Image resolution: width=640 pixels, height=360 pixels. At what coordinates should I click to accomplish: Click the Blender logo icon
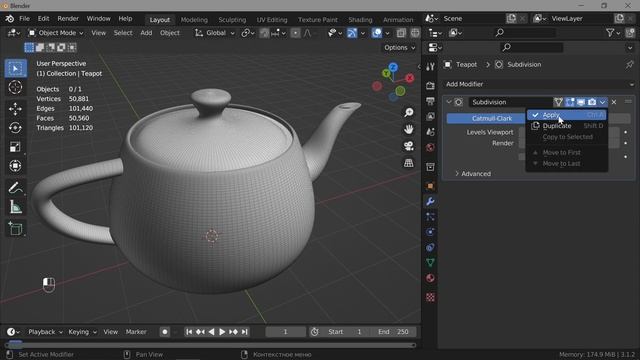point(9,19)
